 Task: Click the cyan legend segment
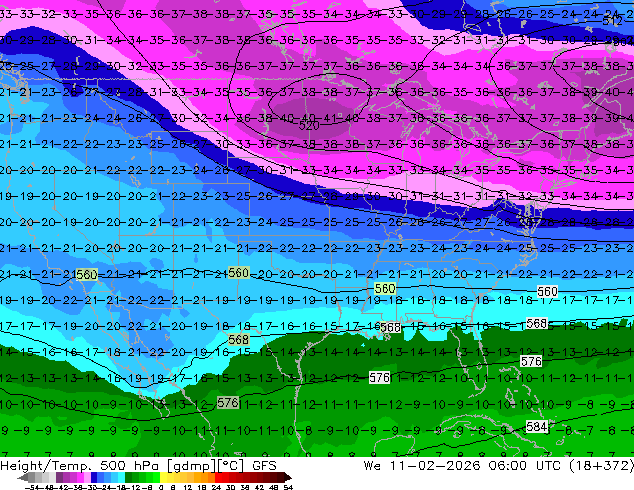click(x=121, y=478)
